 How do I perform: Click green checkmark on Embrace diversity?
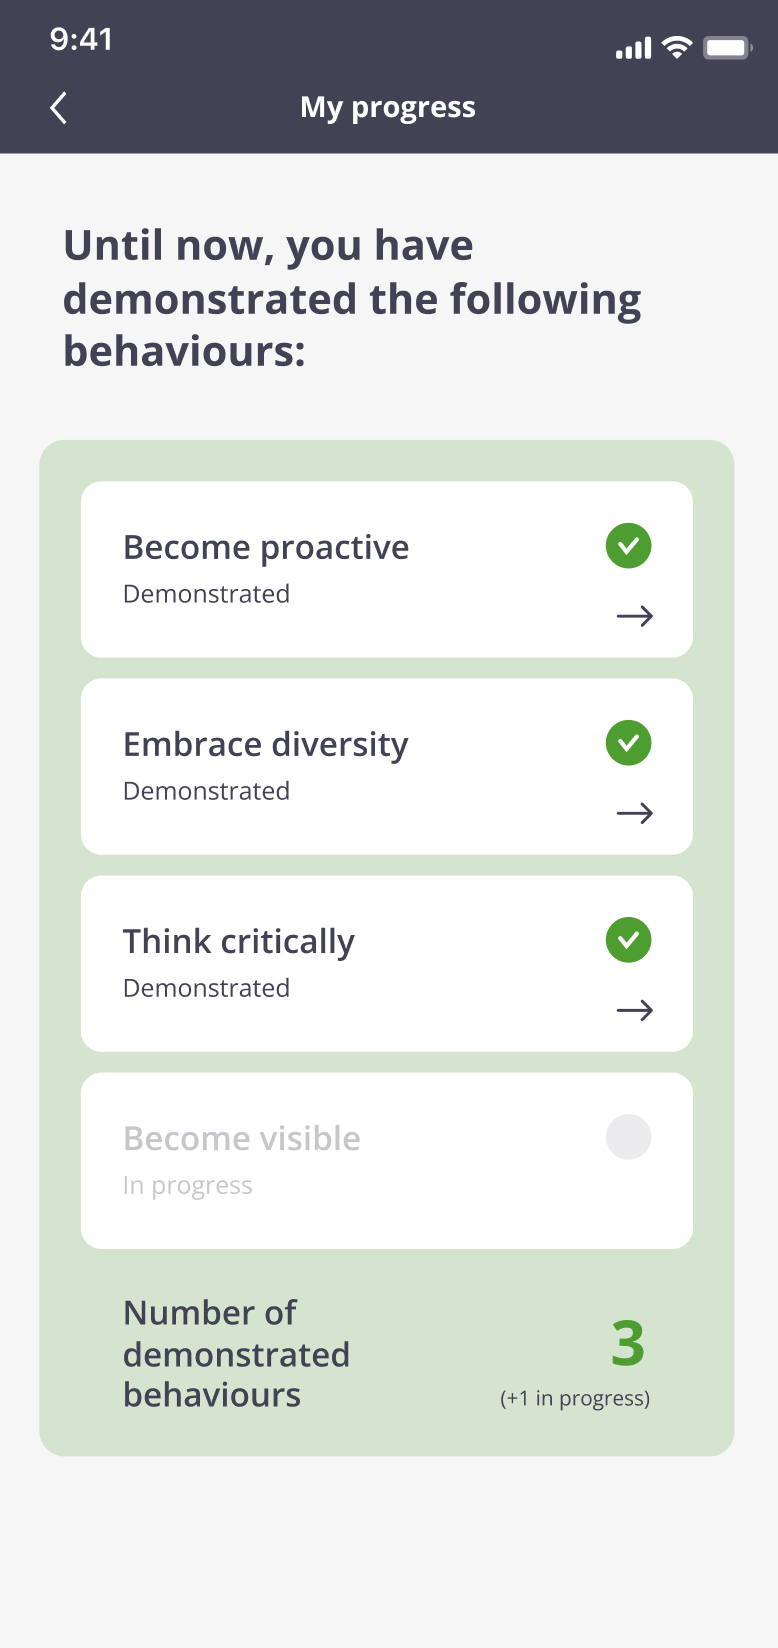(628, 743)
